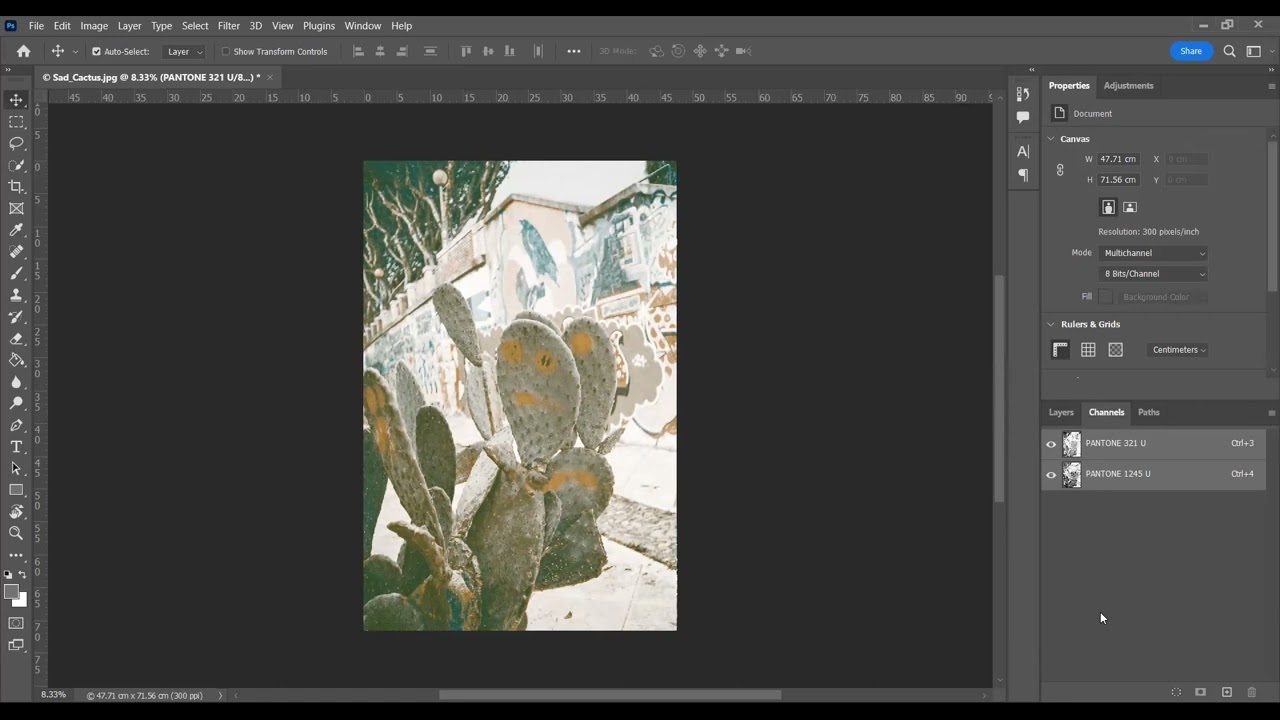Toggle the grid icon in Rulers & Grids
This screenshot has width=1280, height=720.
coord(1088,349)
